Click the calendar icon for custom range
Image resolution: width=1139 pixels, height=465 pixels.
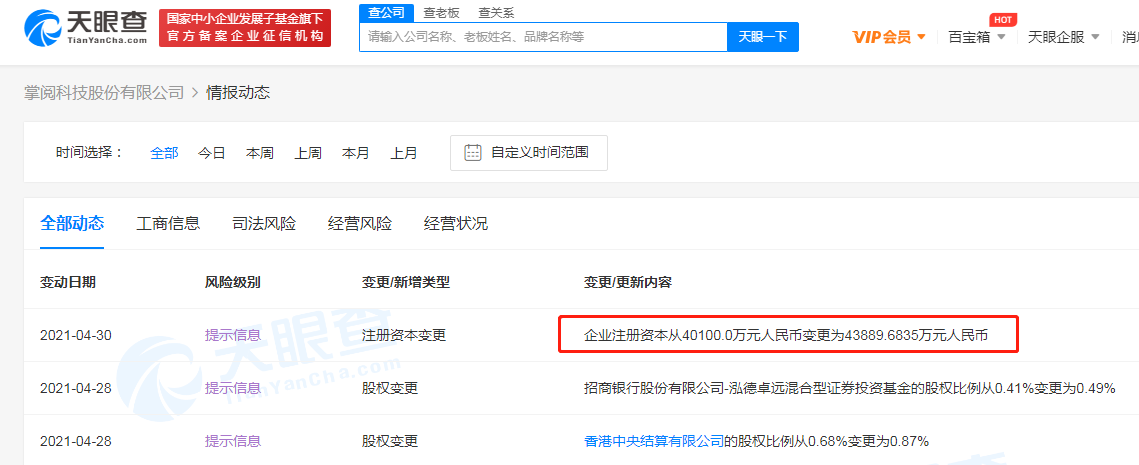point(474,153)
